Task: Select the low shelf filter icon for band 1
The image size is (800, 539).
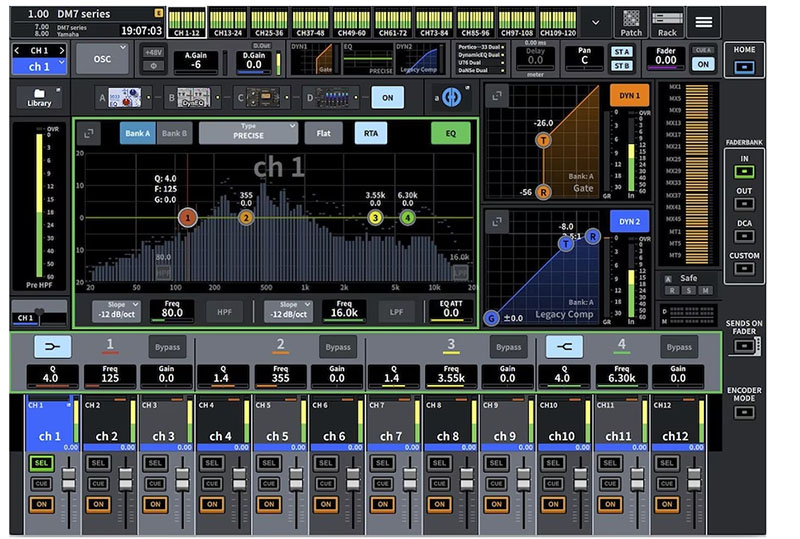Action: point(53,347)
